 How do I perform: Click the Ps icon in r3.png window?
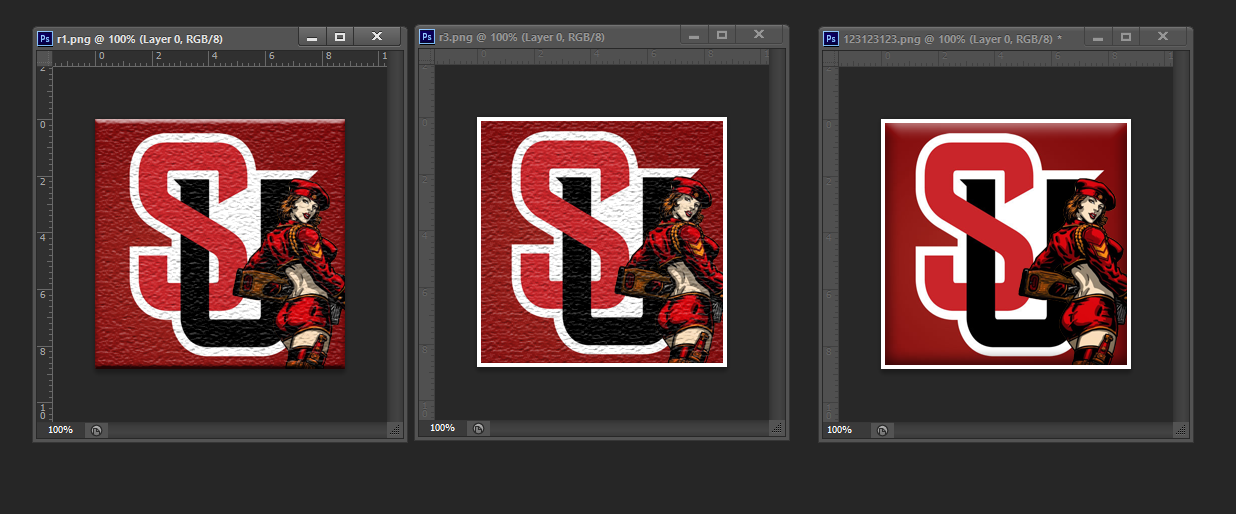pos(427,36)
